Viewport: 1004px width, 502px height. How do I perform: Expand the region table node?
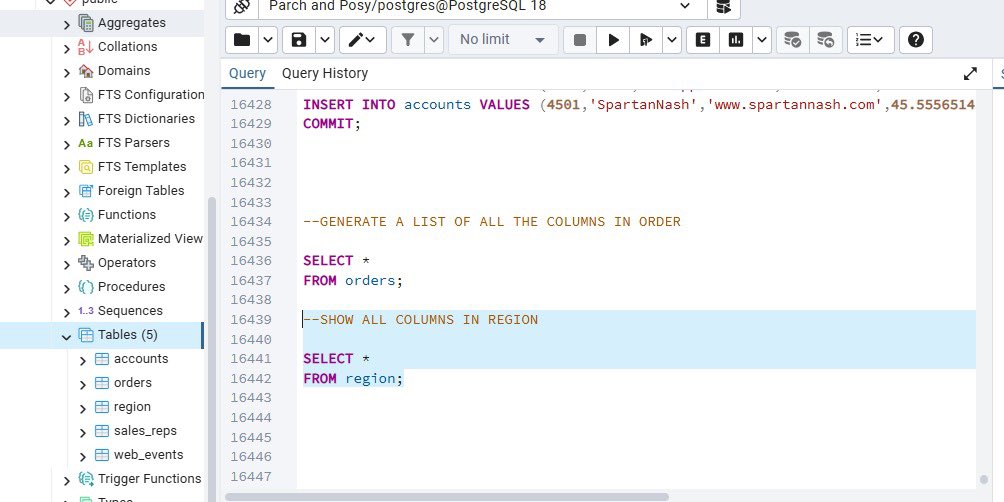point(83,408)
